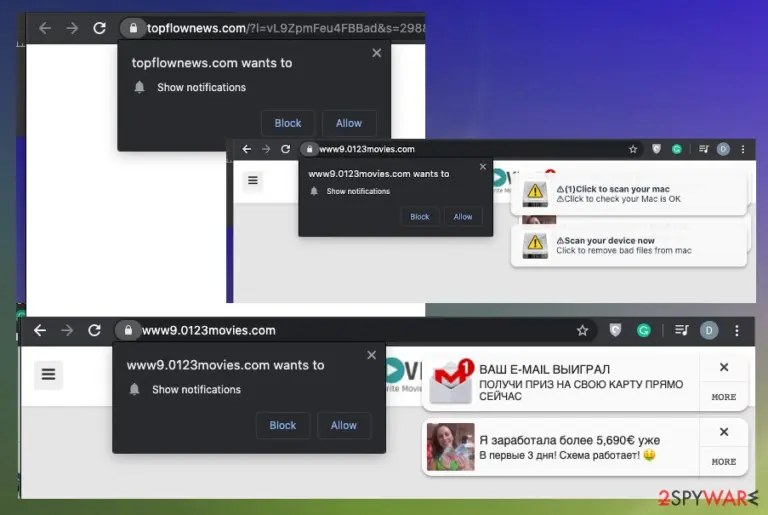Reload the bottom 0123movies window
The image size is (768, 515).
95,331
